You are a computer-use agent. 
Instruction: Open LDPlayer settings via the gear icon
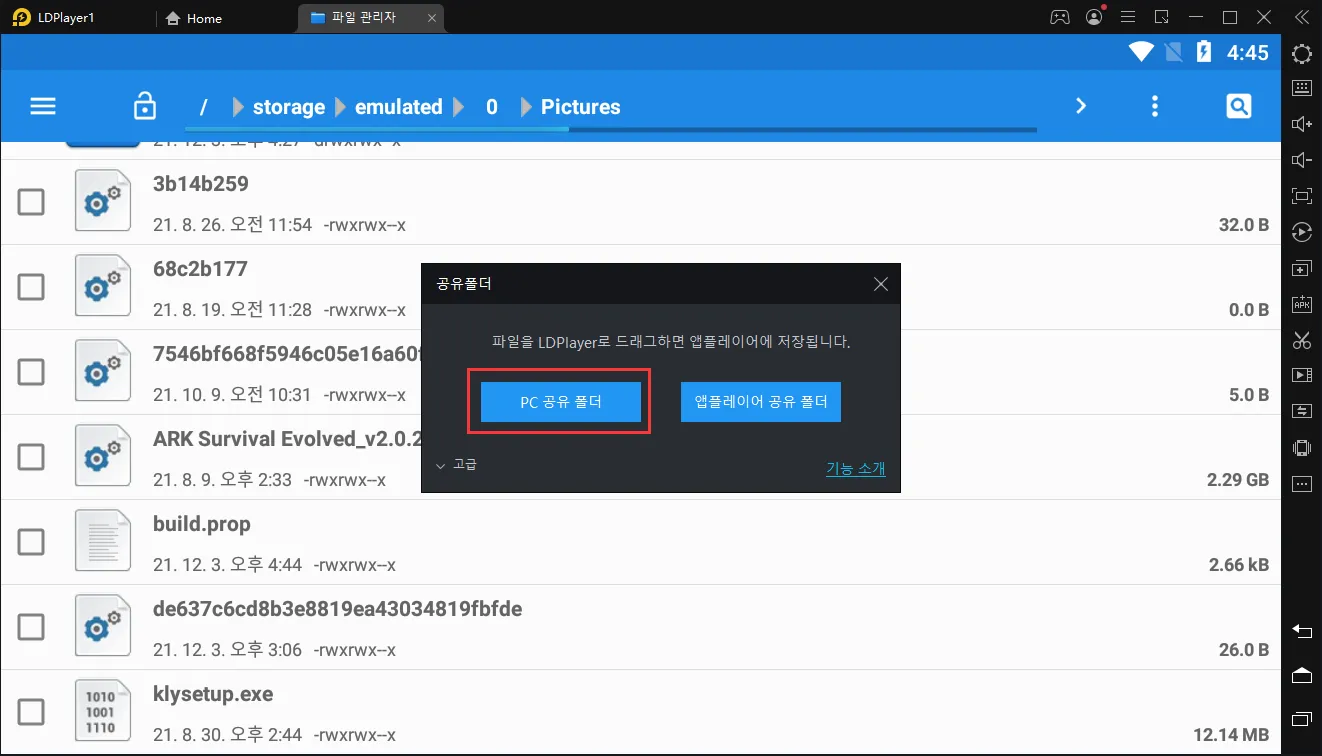(x=1301, y=54)
